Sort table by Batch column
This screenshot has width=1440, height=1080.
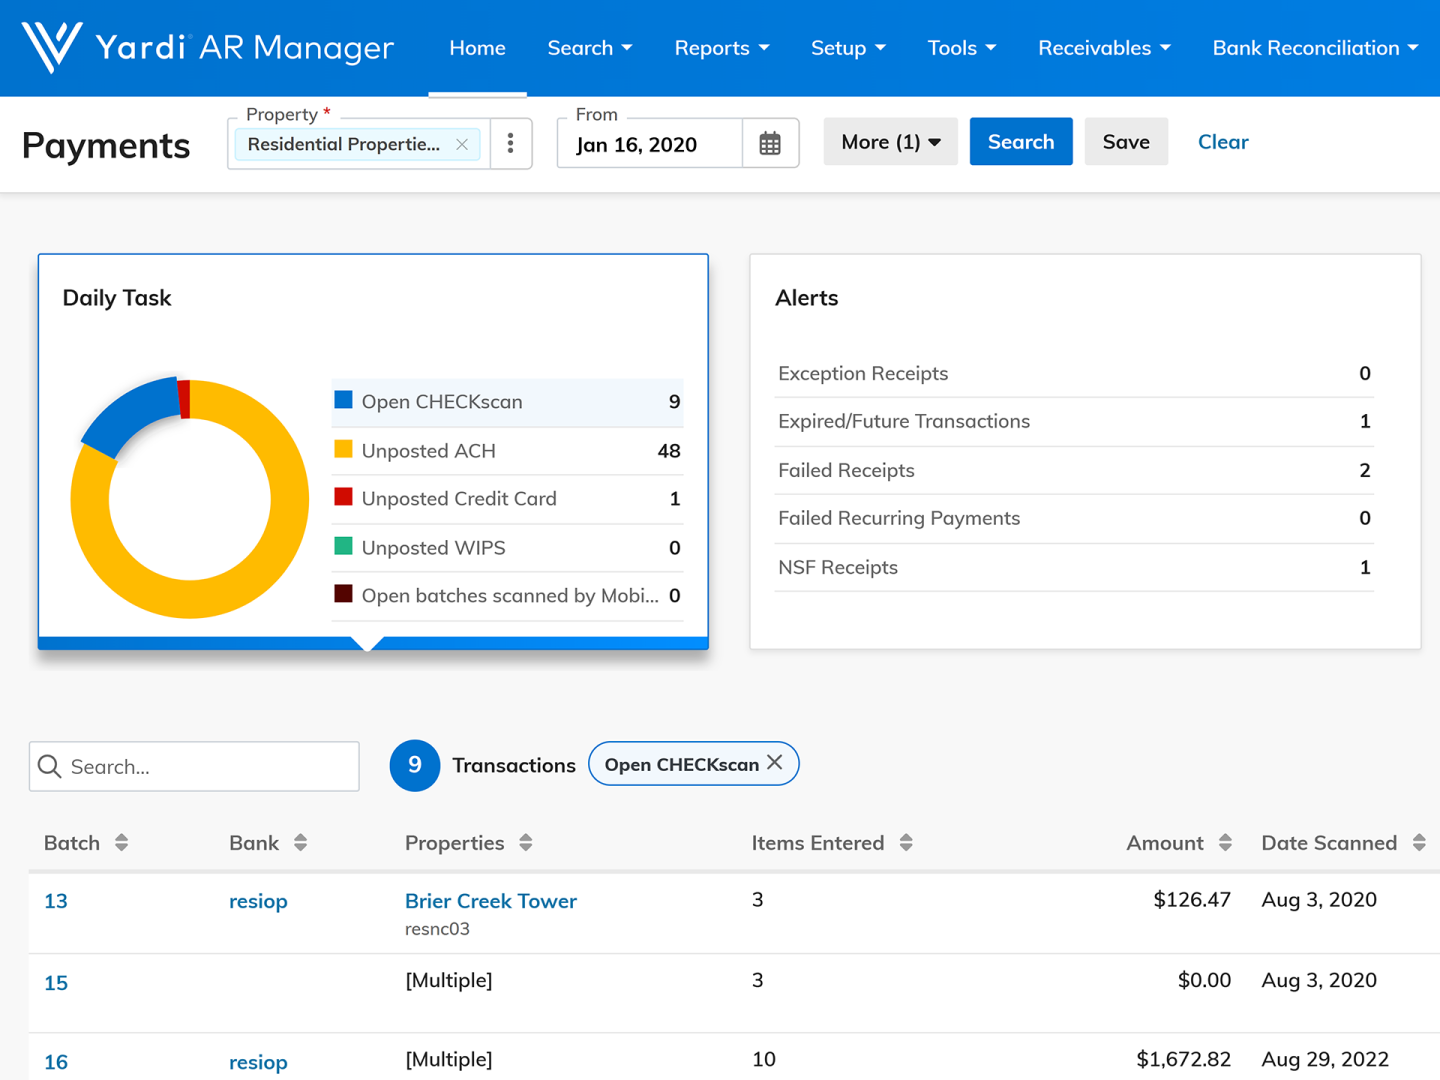[x=121, y=843]
